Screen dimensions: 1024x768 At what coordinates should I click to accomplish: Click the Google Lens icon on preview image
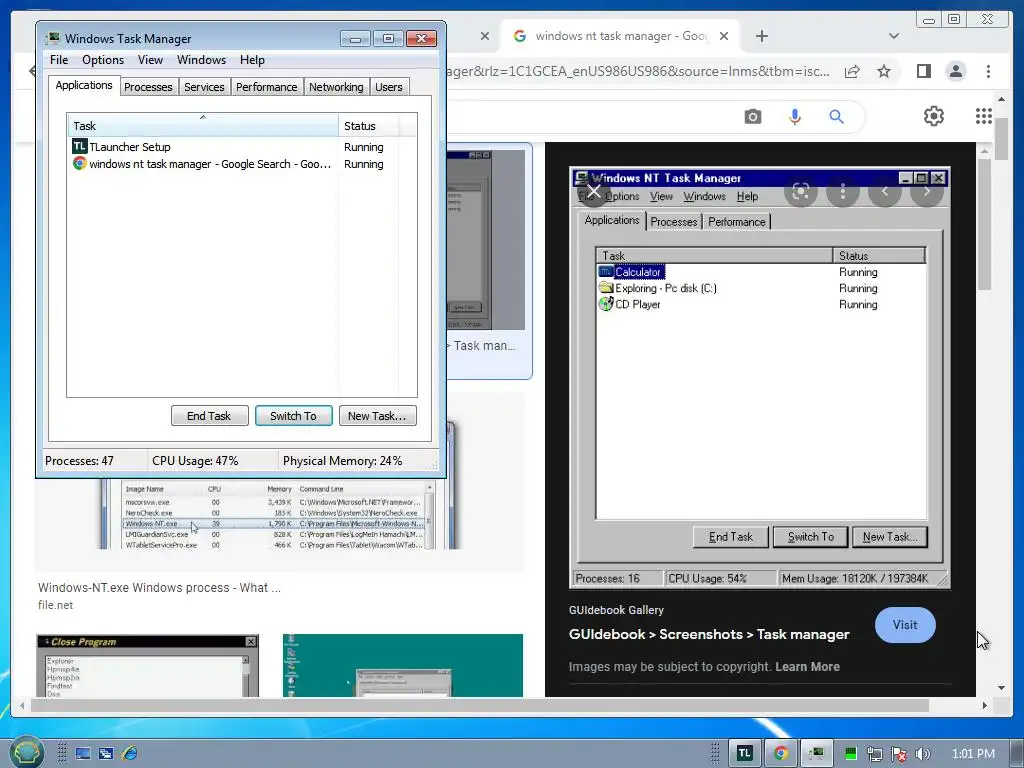pyautogui.click(x=801, y=191)
